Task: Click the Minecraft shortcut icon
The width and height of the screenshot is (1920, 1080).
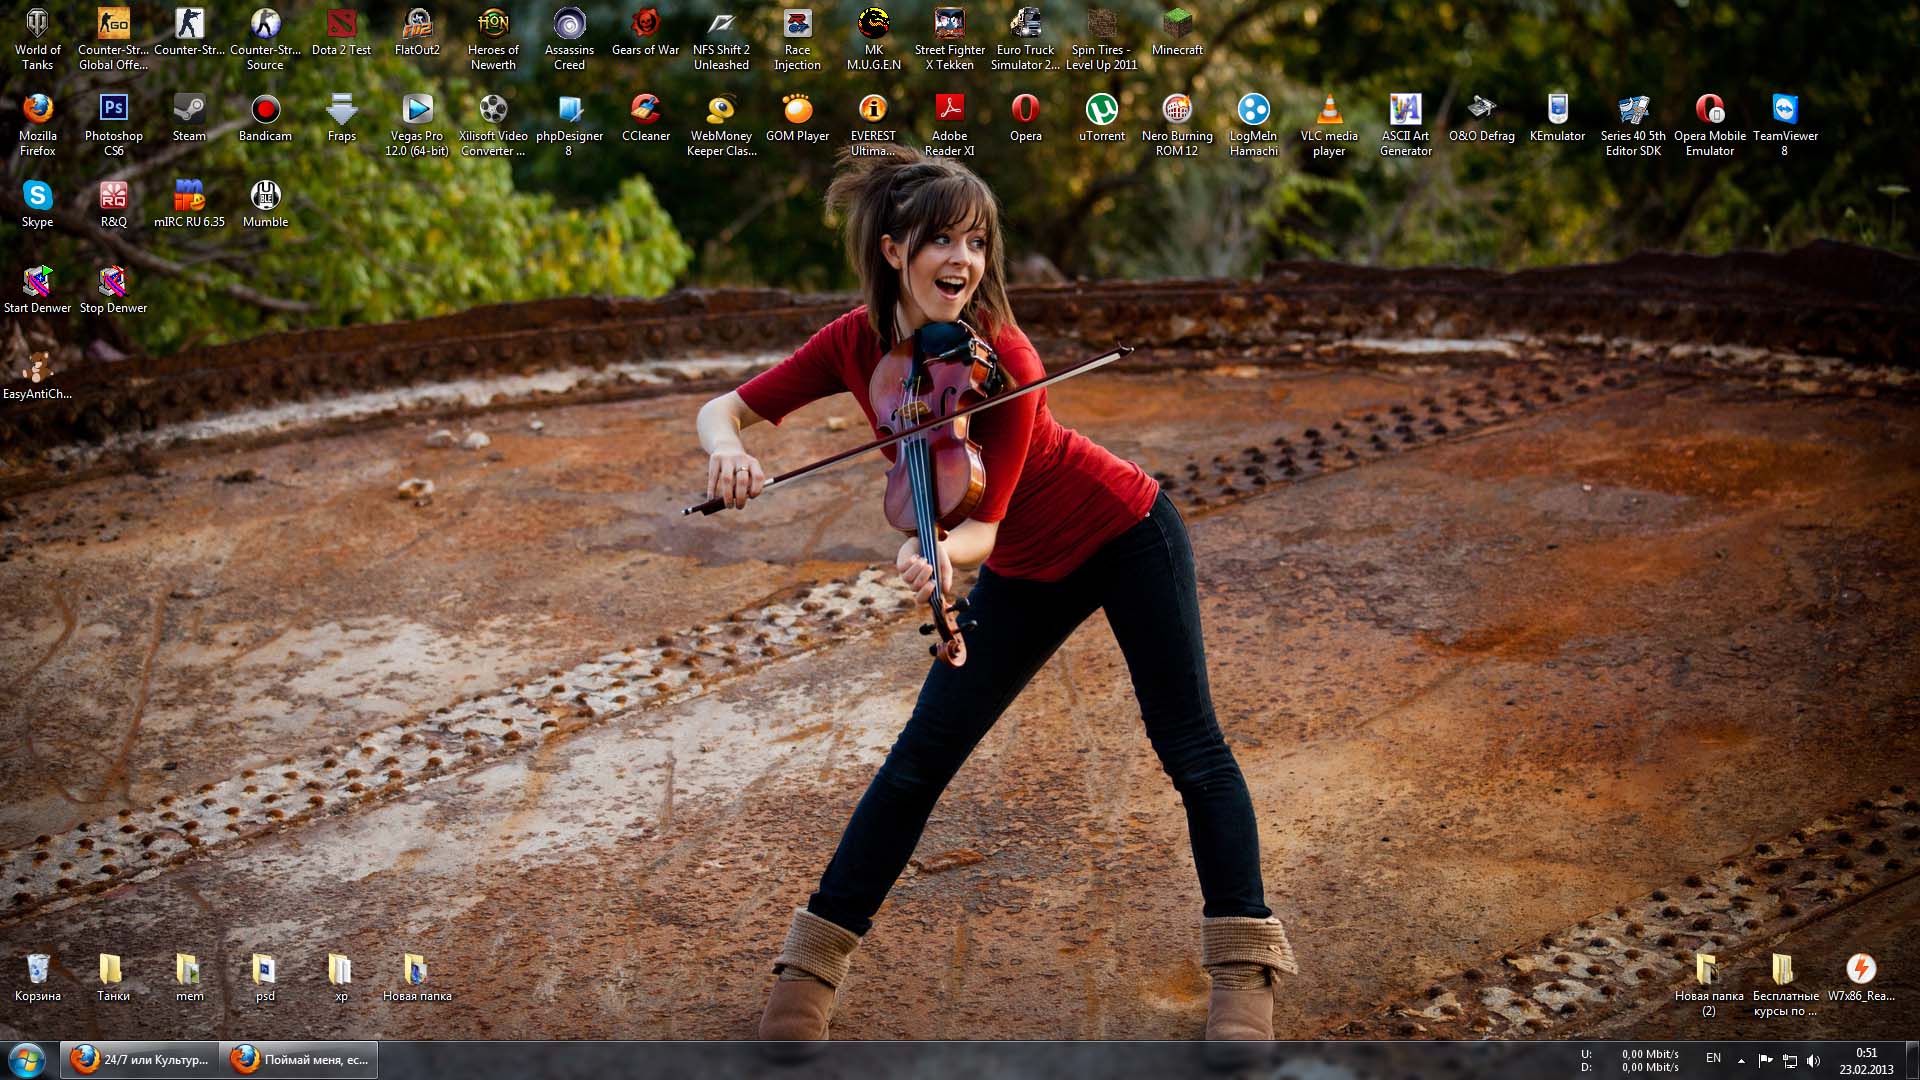Action: [1177, 24]
